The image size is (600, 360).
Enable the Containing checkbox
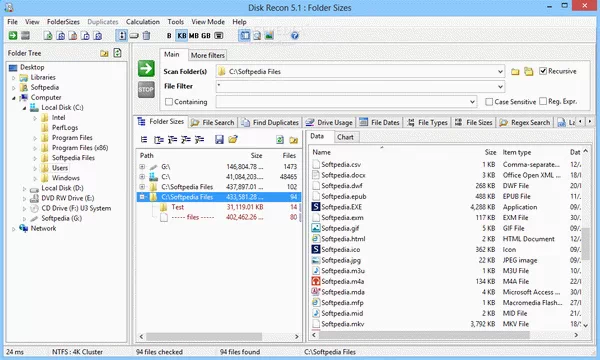coord(169,102)
